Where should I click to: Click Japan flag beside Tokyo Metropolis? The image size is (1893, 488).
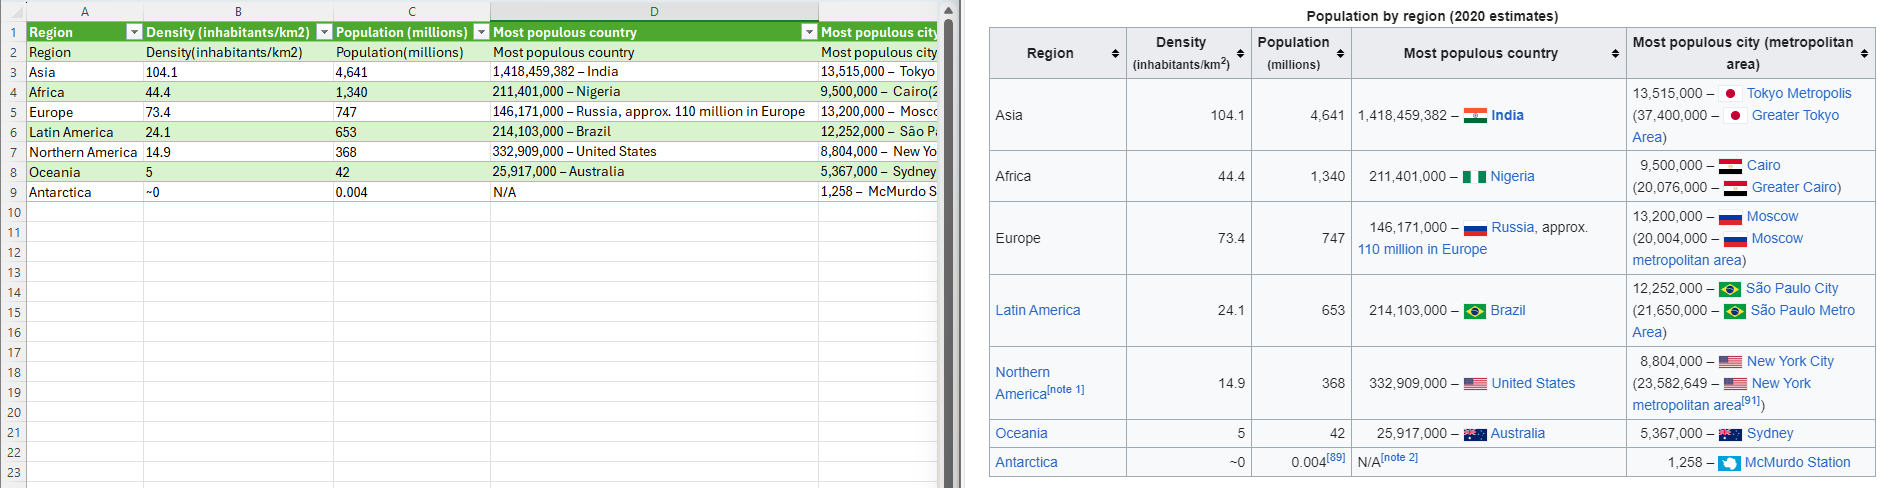tap(1730, 94)
